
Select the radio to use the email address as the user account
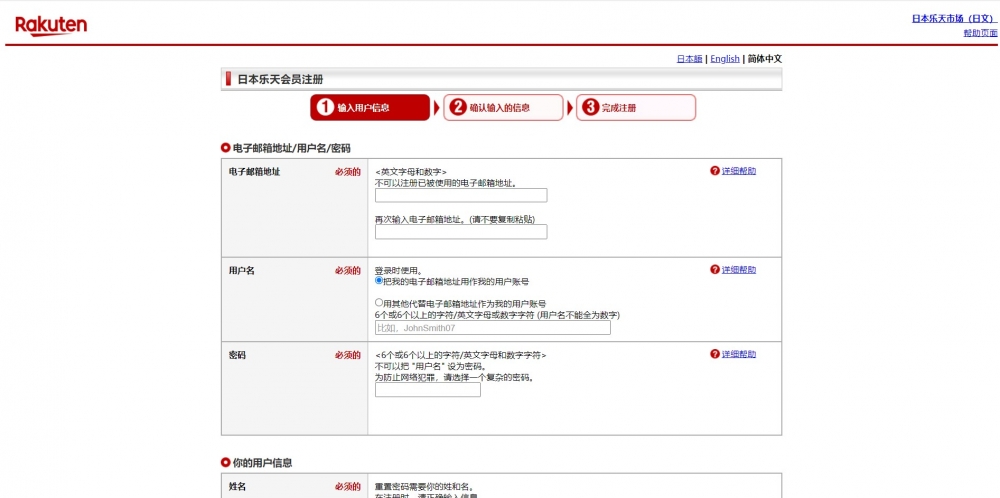pos(379,280)
